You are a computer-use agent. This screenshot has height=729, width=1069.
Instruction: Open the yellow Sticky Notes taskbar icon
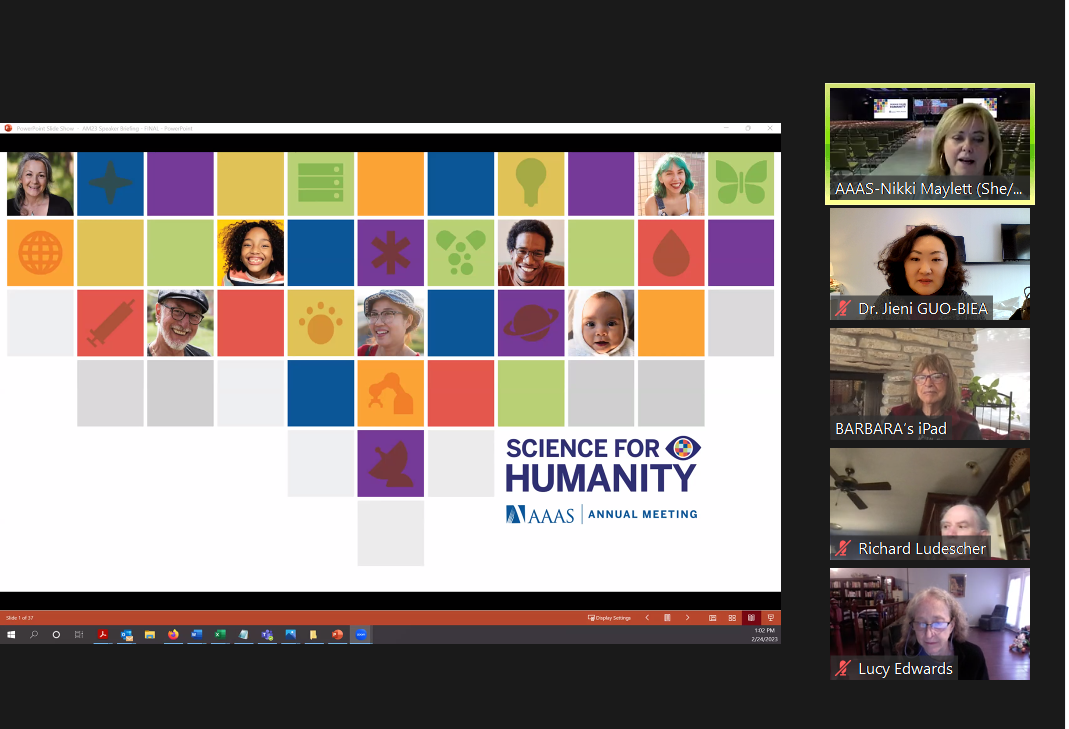[x=314, y=635]
